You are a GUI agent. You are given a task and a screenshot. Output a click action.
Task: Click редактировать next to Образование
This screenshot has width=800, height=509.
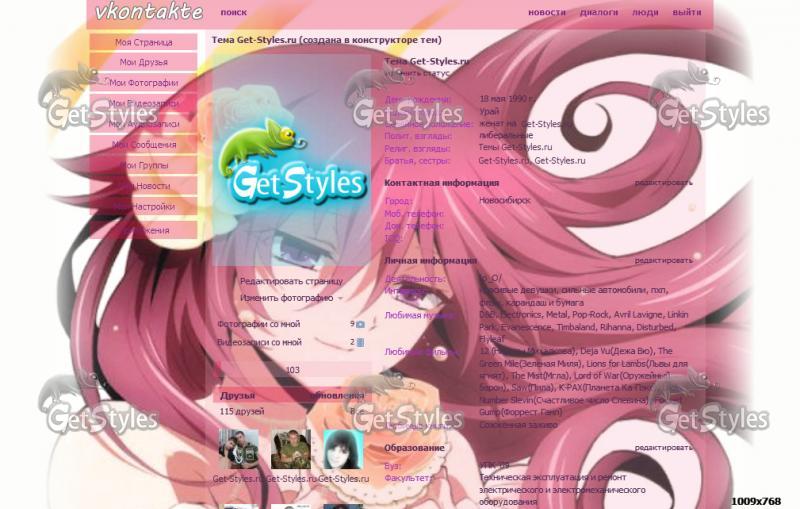pos(663,448)
